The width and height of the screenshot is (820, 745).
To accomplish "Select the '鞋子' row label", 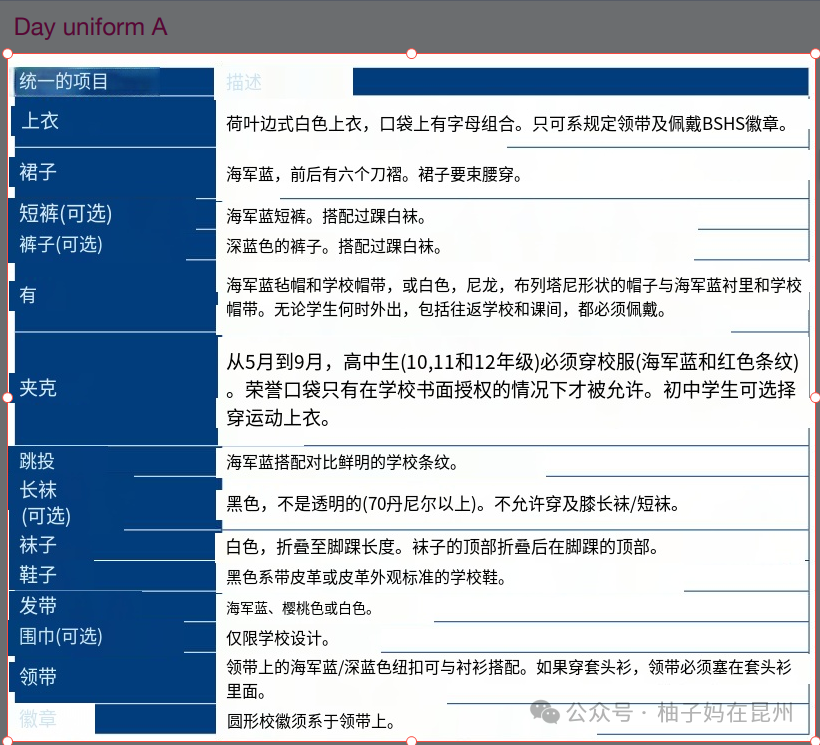I will point(38,575).
